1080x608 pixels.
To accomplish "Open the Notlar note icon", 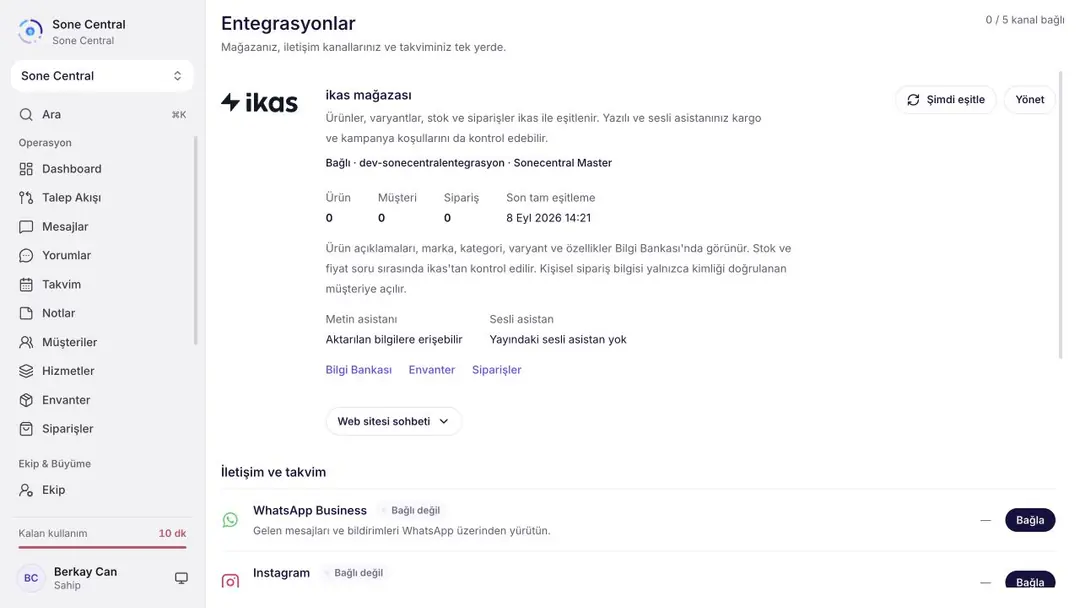I will click(26, 313).
